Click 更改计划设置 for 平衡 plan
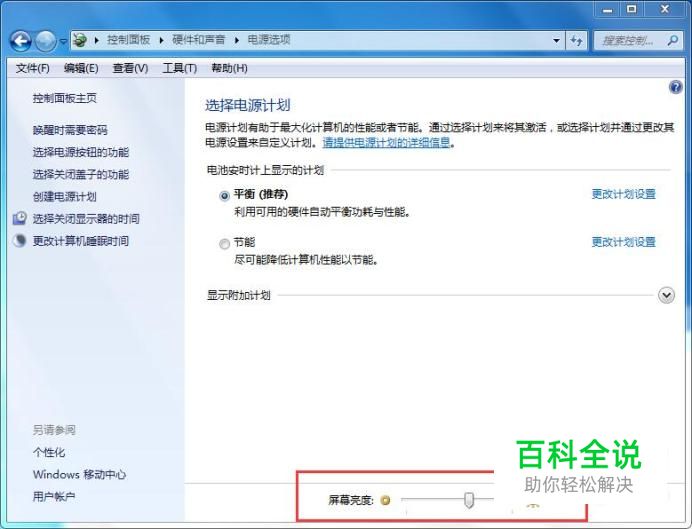692x529 pixels. pyautogui.click(x=623, y=194)
